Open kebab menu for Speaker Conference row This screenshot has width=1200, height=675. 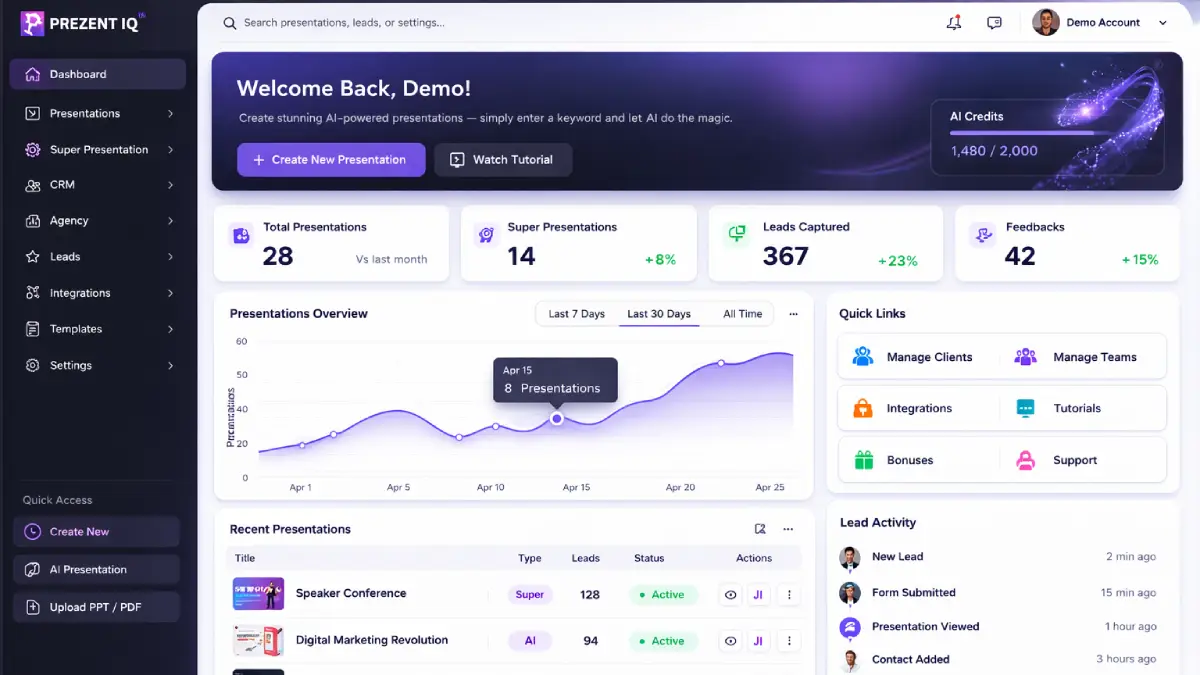(x=789, y=594)
